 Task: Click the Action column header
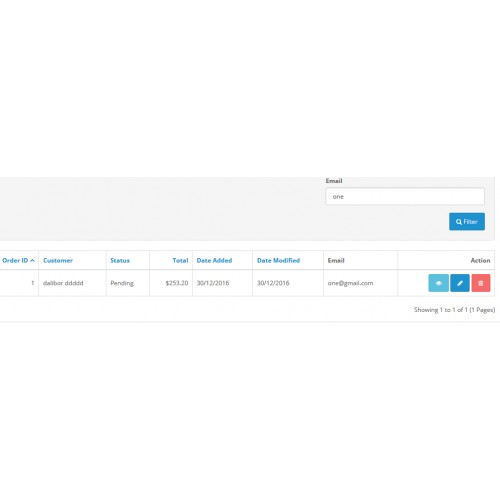[x=480, y=260]
